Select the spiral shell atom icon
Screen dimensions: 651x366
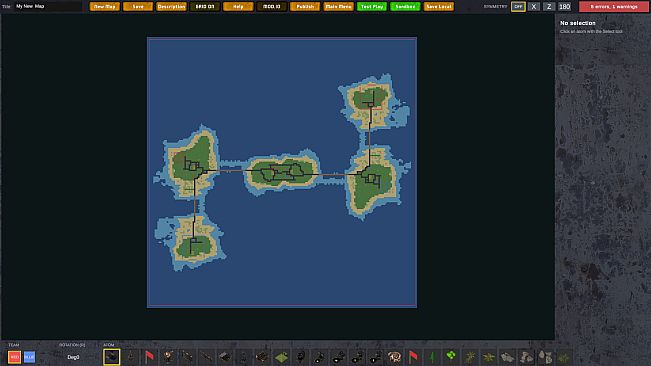pos(394,357)
